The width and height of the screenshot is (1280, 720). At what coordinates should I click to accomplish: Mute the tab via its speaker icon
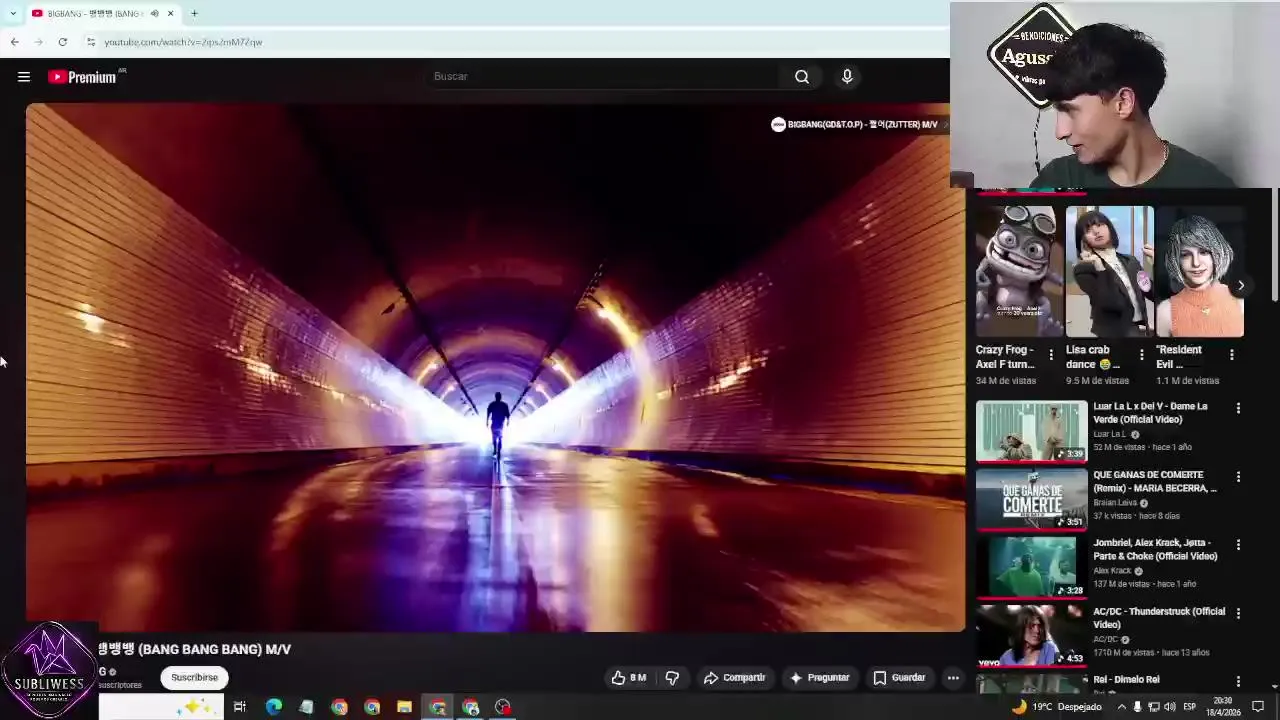point(154,13)
